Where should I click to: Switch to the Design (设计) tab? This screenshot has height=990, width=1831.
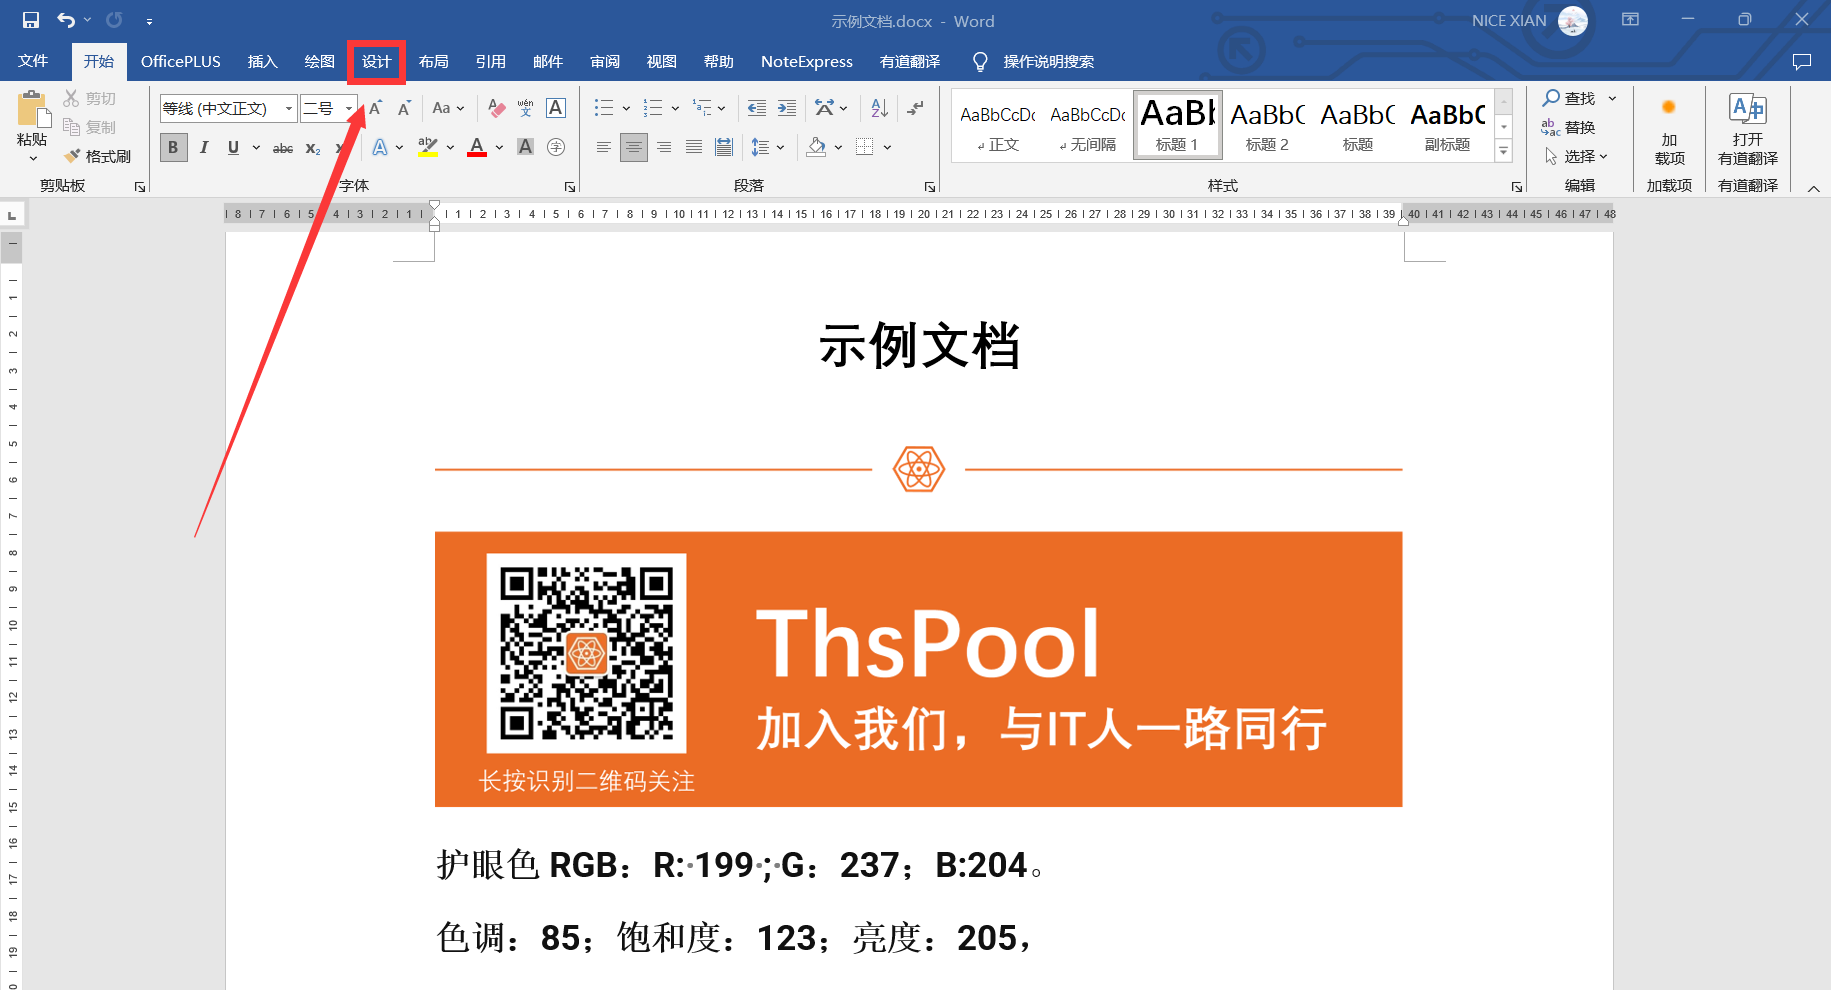click(x=376, y=61)
